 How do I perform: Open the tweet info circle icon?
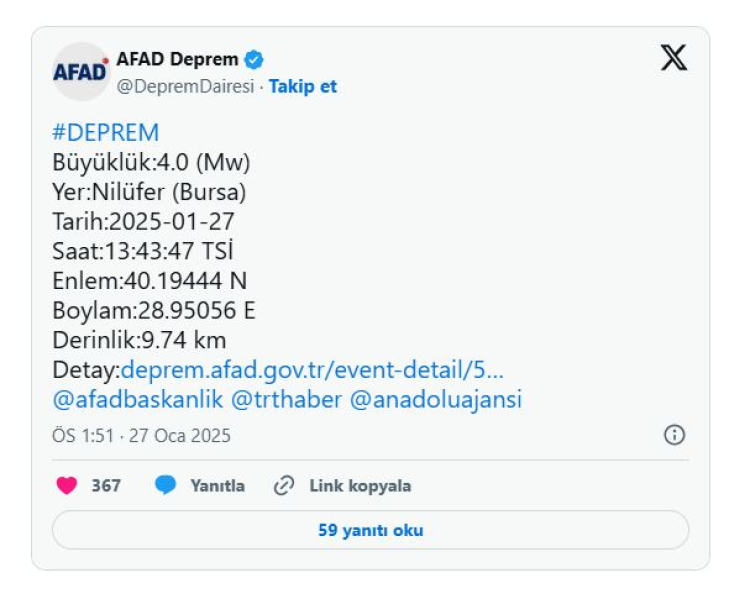674,435
